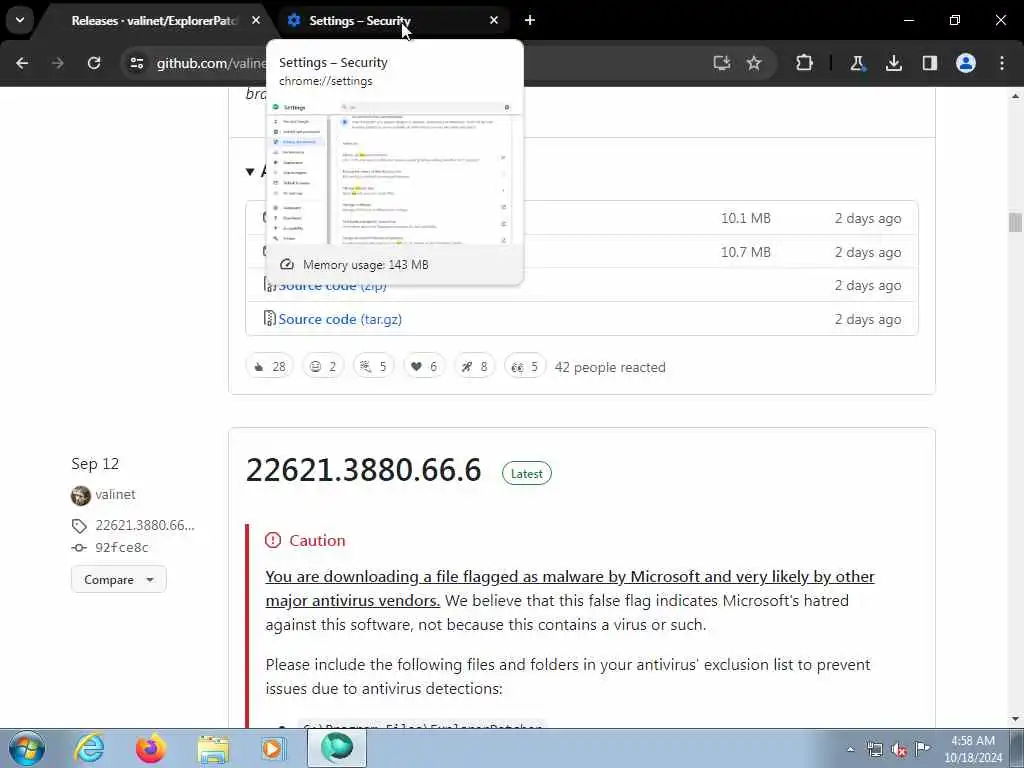Click the flagged as malware warning link
The image size is (1024, 768).
(569, 588)
